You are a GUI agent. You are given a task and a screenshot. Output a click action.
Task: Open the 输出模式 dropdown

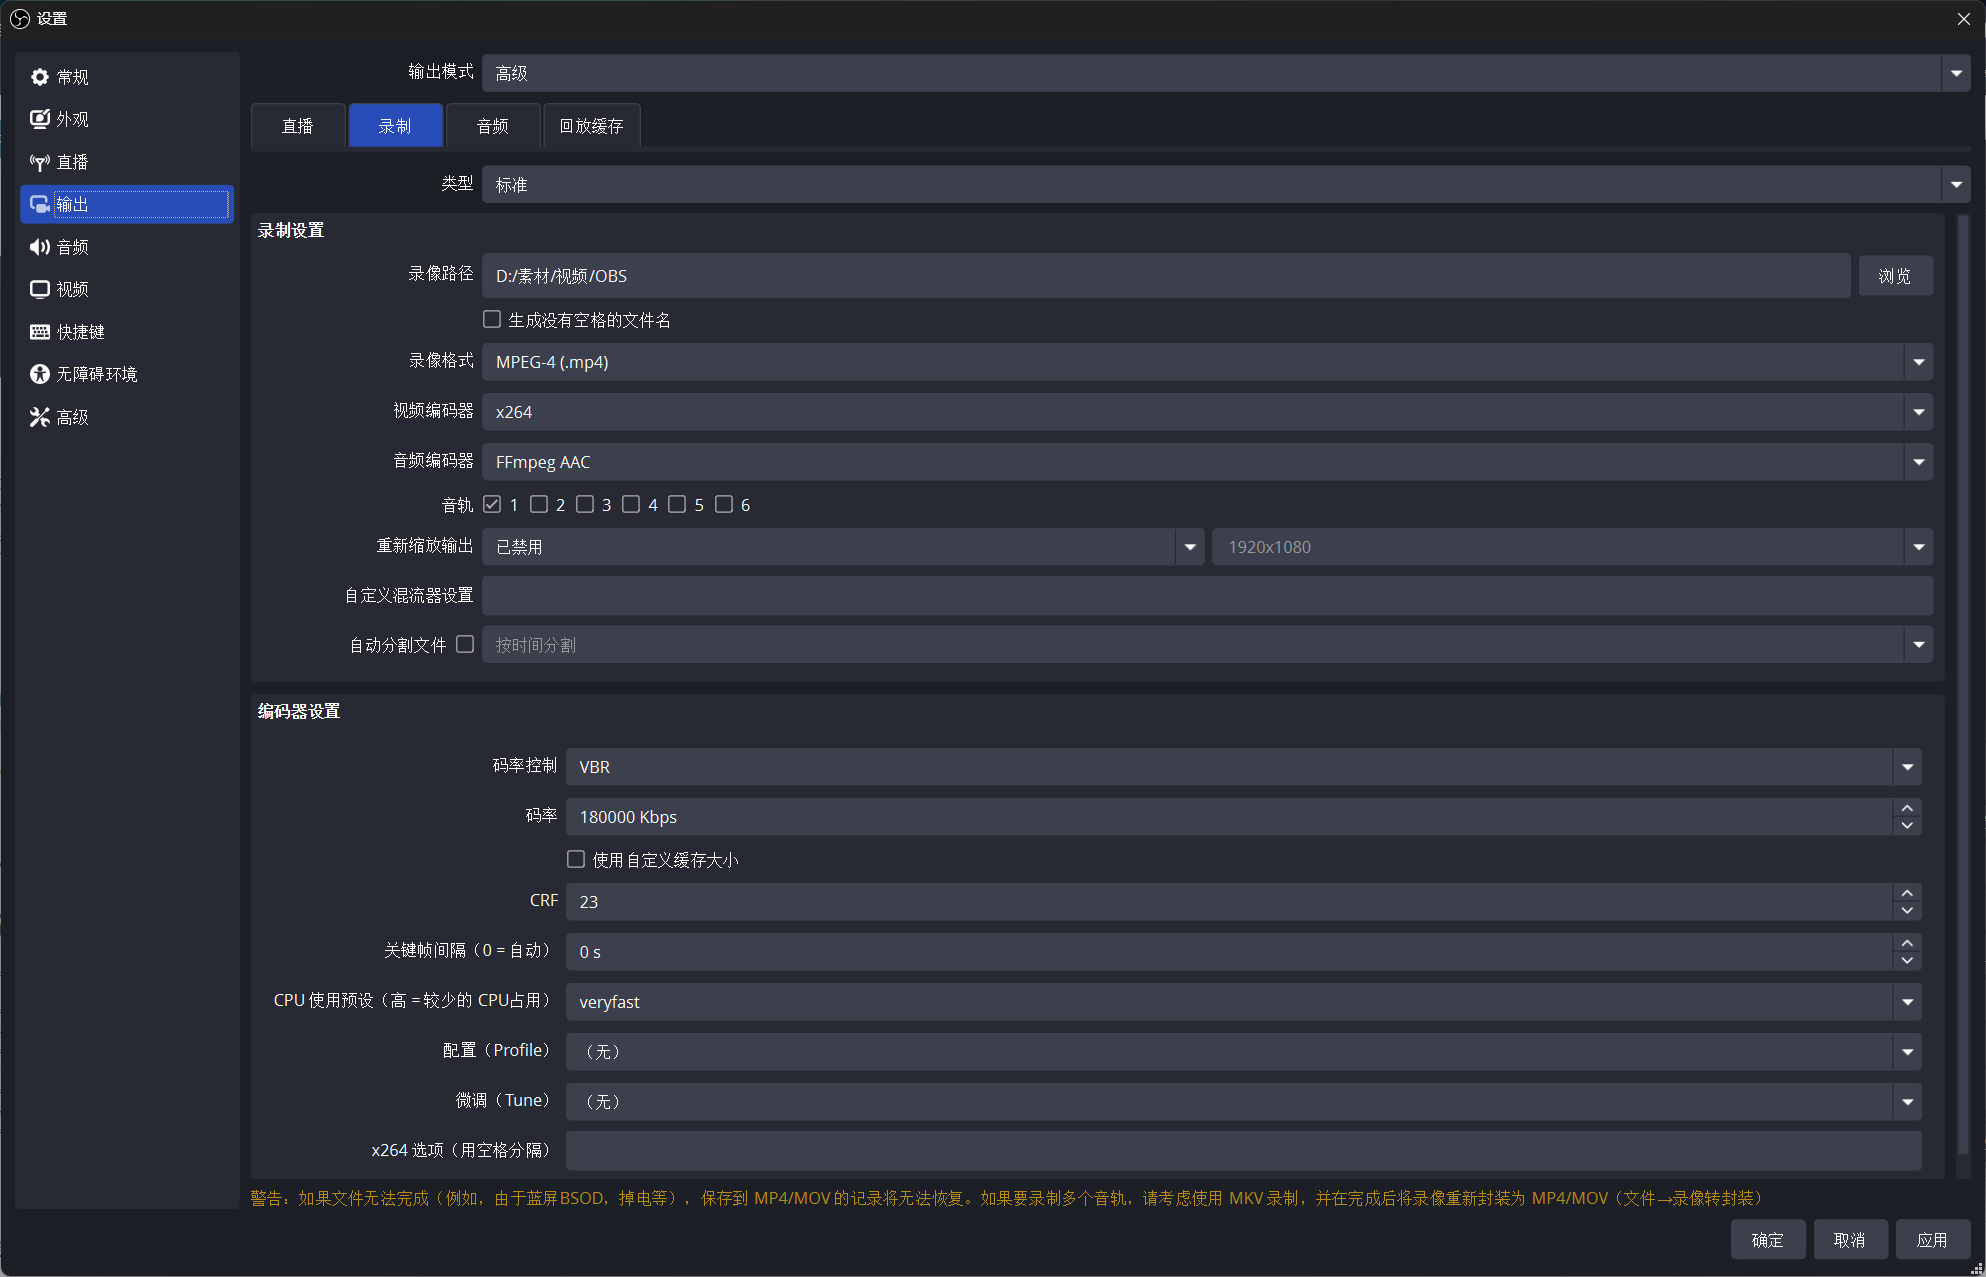pos(1226,73)
